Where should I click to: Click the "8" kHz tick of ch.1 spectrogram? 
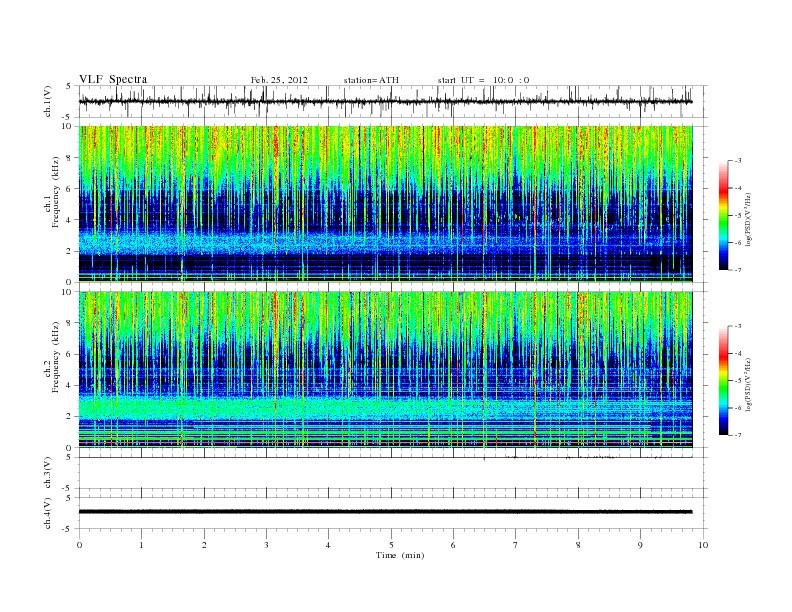tap(70, 157)
